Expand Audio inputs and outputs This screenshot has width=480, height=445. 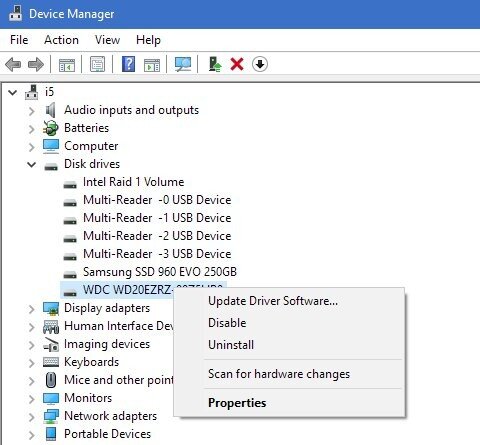click(32, 111)
